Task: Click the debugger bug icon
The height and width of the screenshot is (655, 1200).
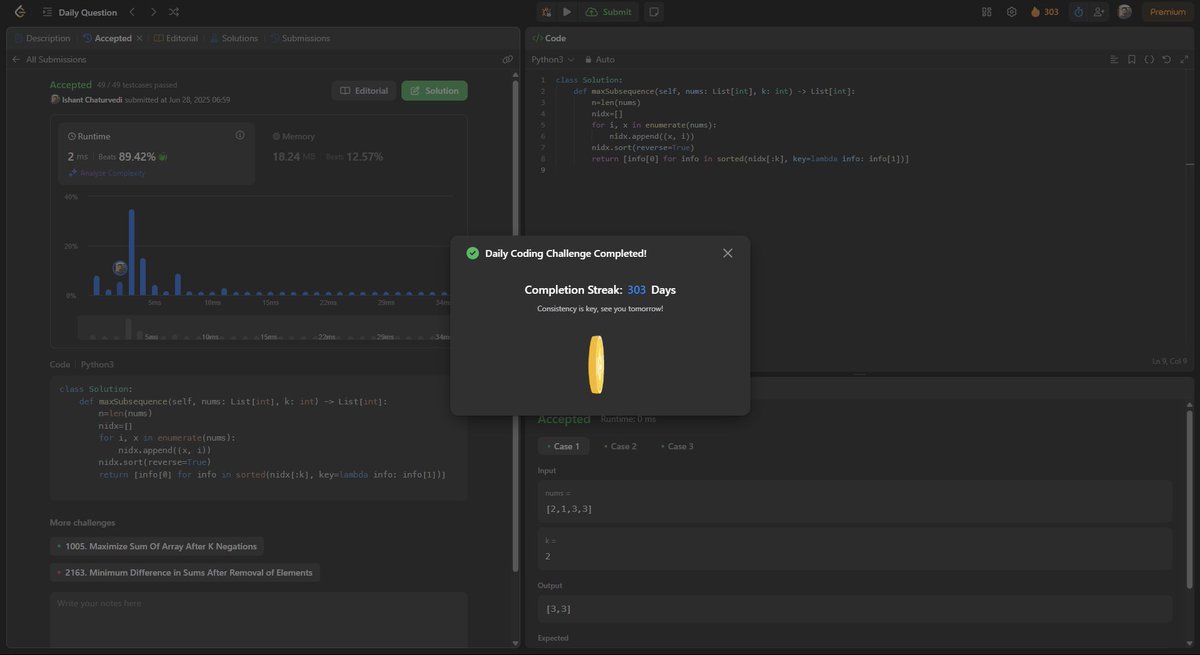Action: pyautogui.click(x=546, y=12)
